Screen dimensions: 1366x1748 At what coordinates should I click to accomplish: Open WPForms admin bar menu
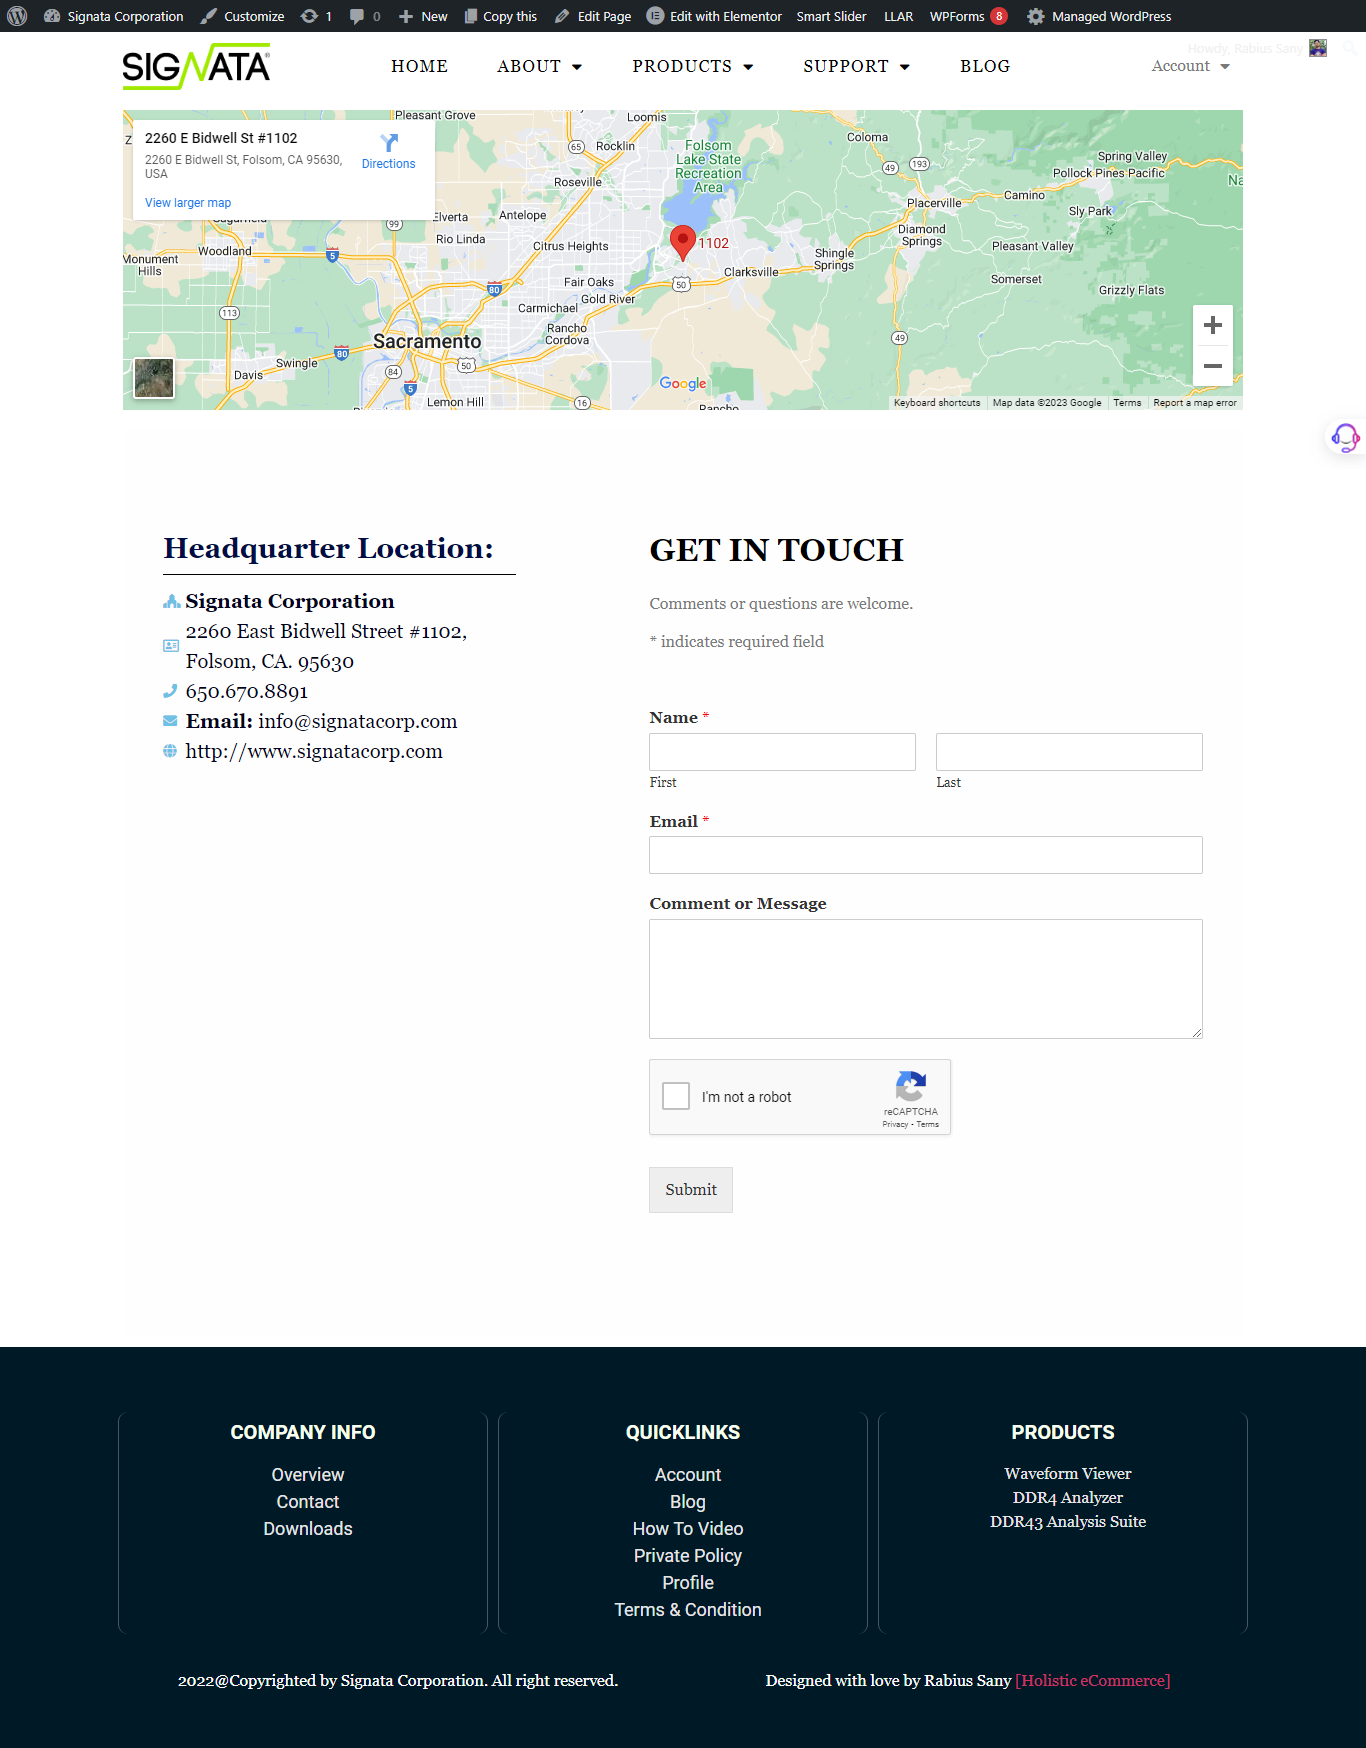(957, 16)
